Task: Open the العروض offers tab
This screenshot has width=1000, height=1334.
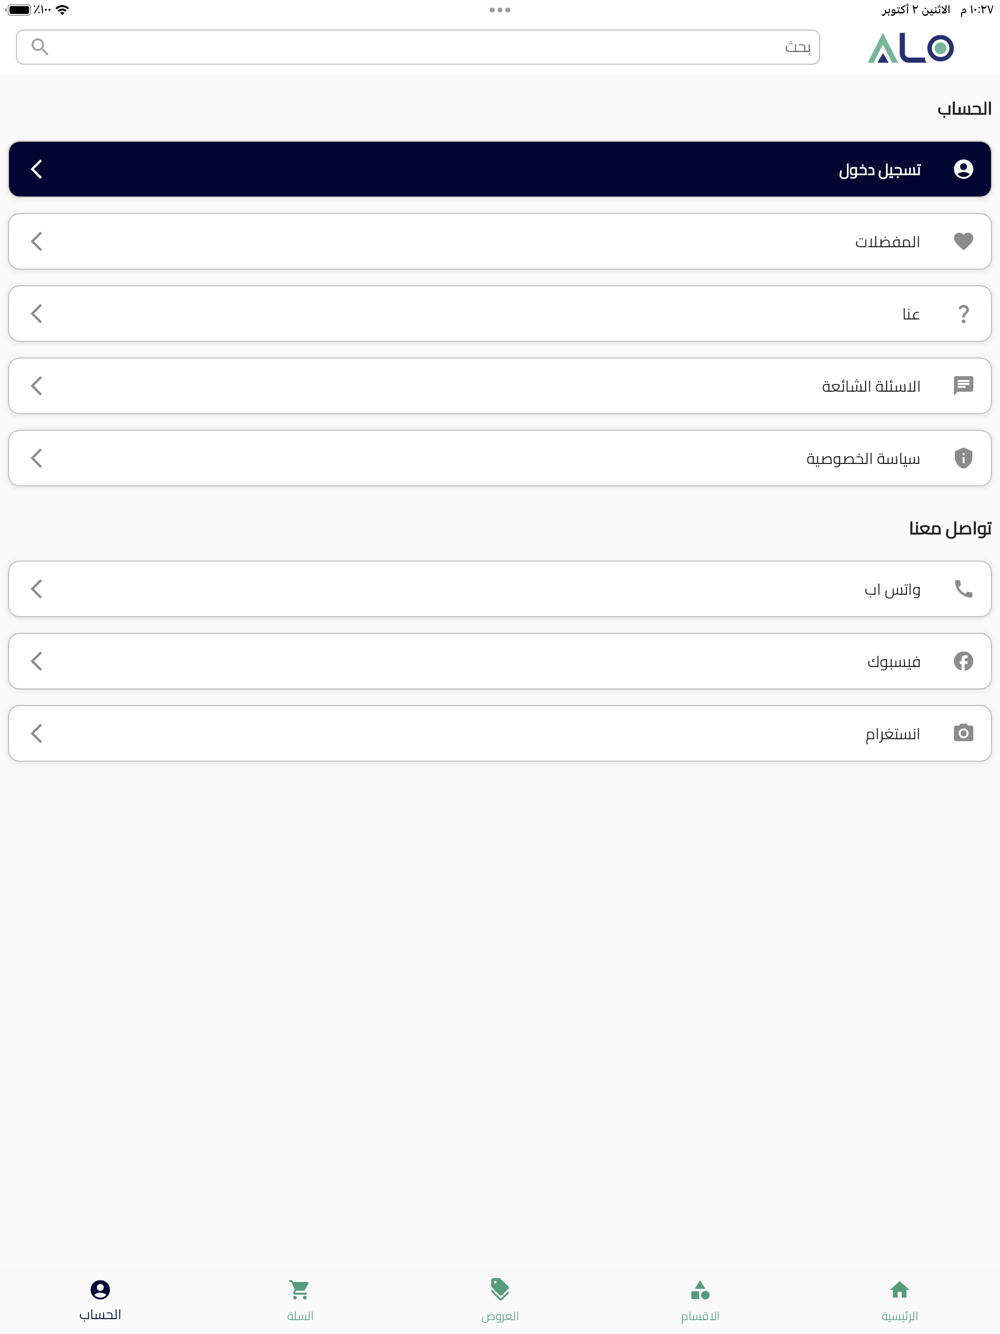Action: (500, 1301)
